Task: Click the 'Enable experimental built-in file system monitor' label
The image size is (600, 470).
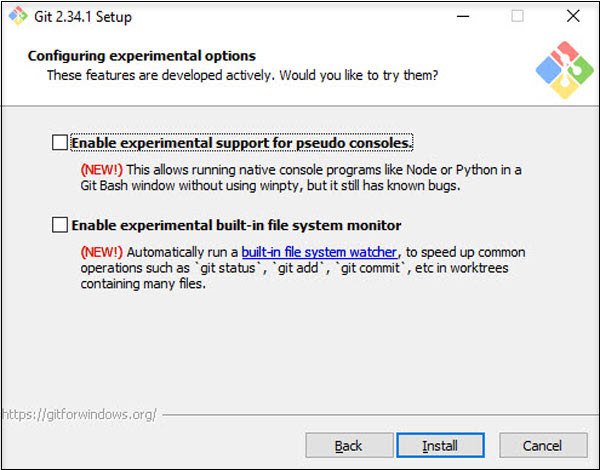Action: (x=236, y=225)
